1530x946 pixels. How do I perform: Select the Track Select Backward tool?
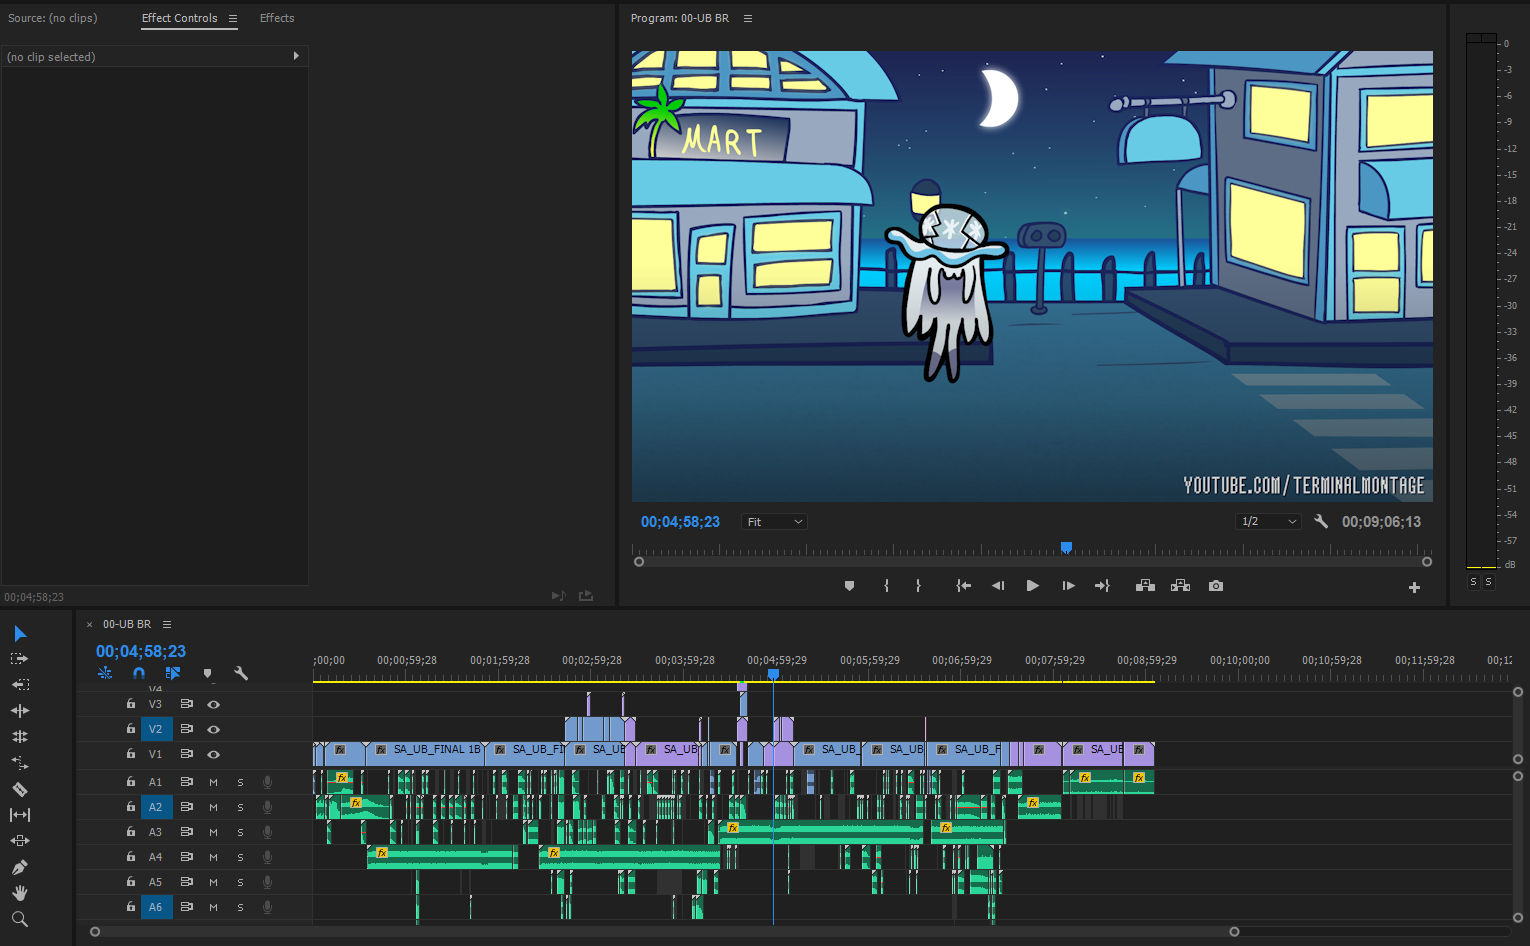20,685
